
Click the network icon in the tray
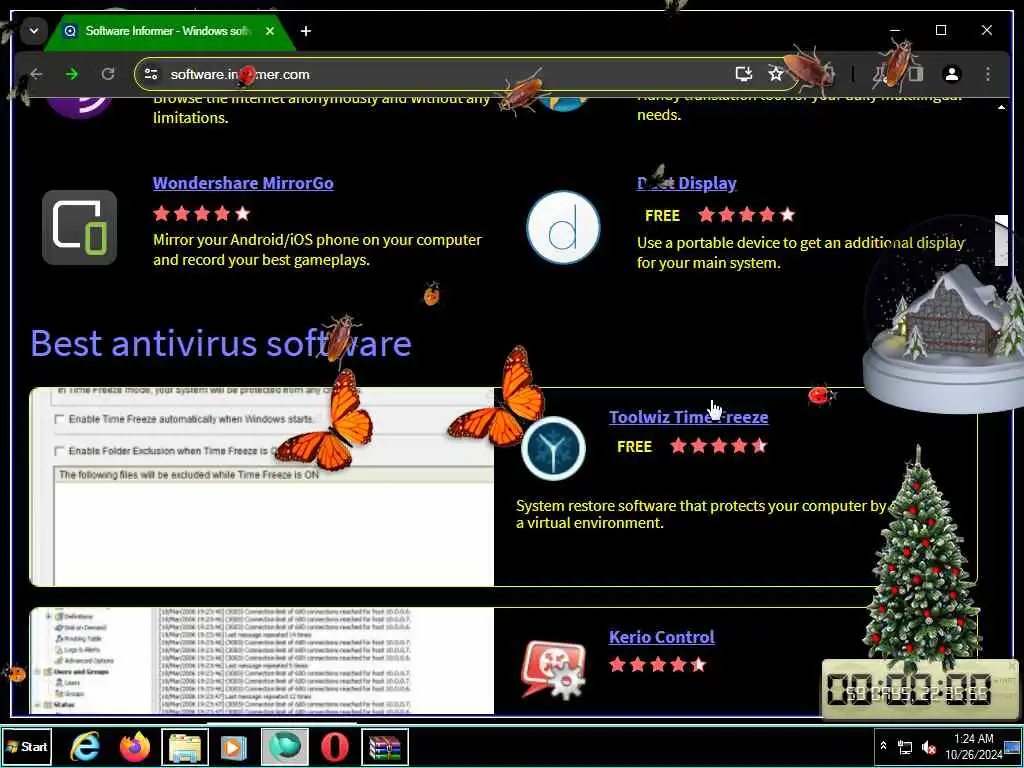tap(905, 747)
